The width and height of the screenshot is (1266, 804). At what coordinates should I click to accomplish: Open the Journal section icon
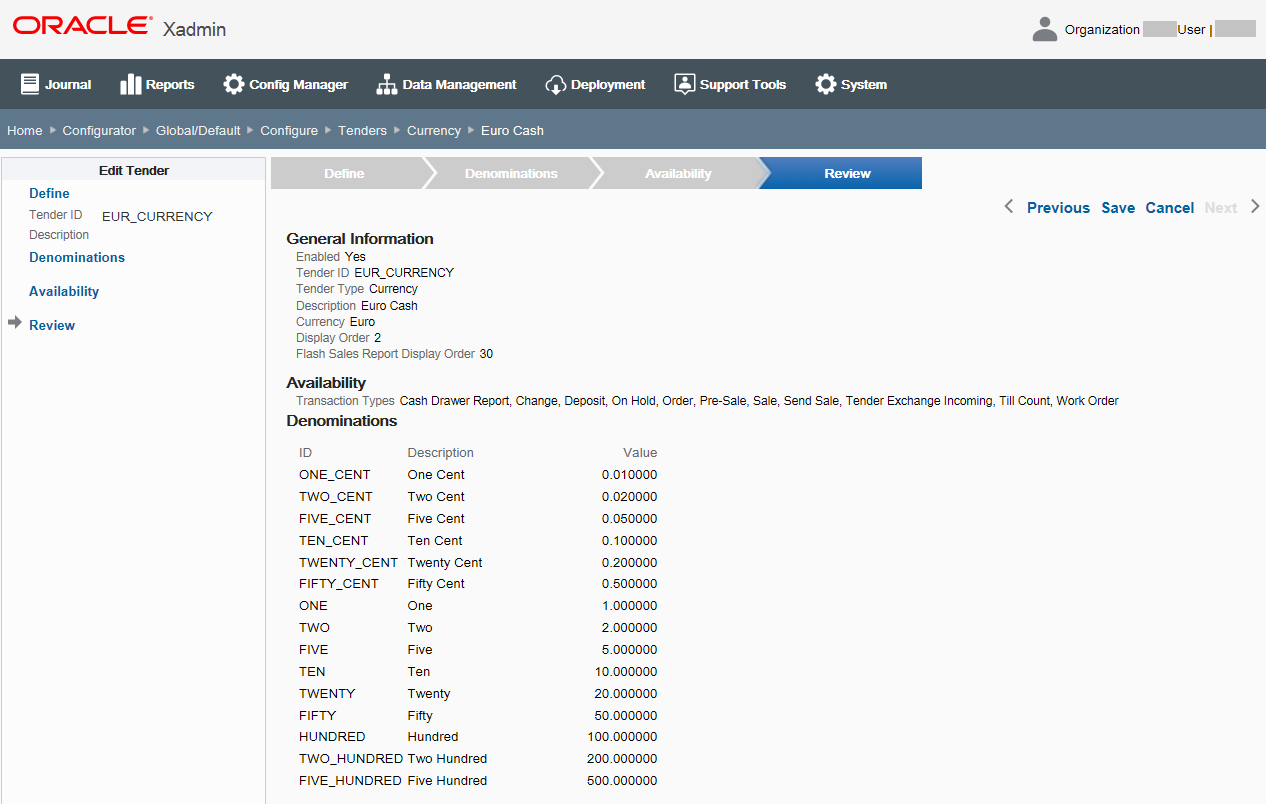click(31, 84)
